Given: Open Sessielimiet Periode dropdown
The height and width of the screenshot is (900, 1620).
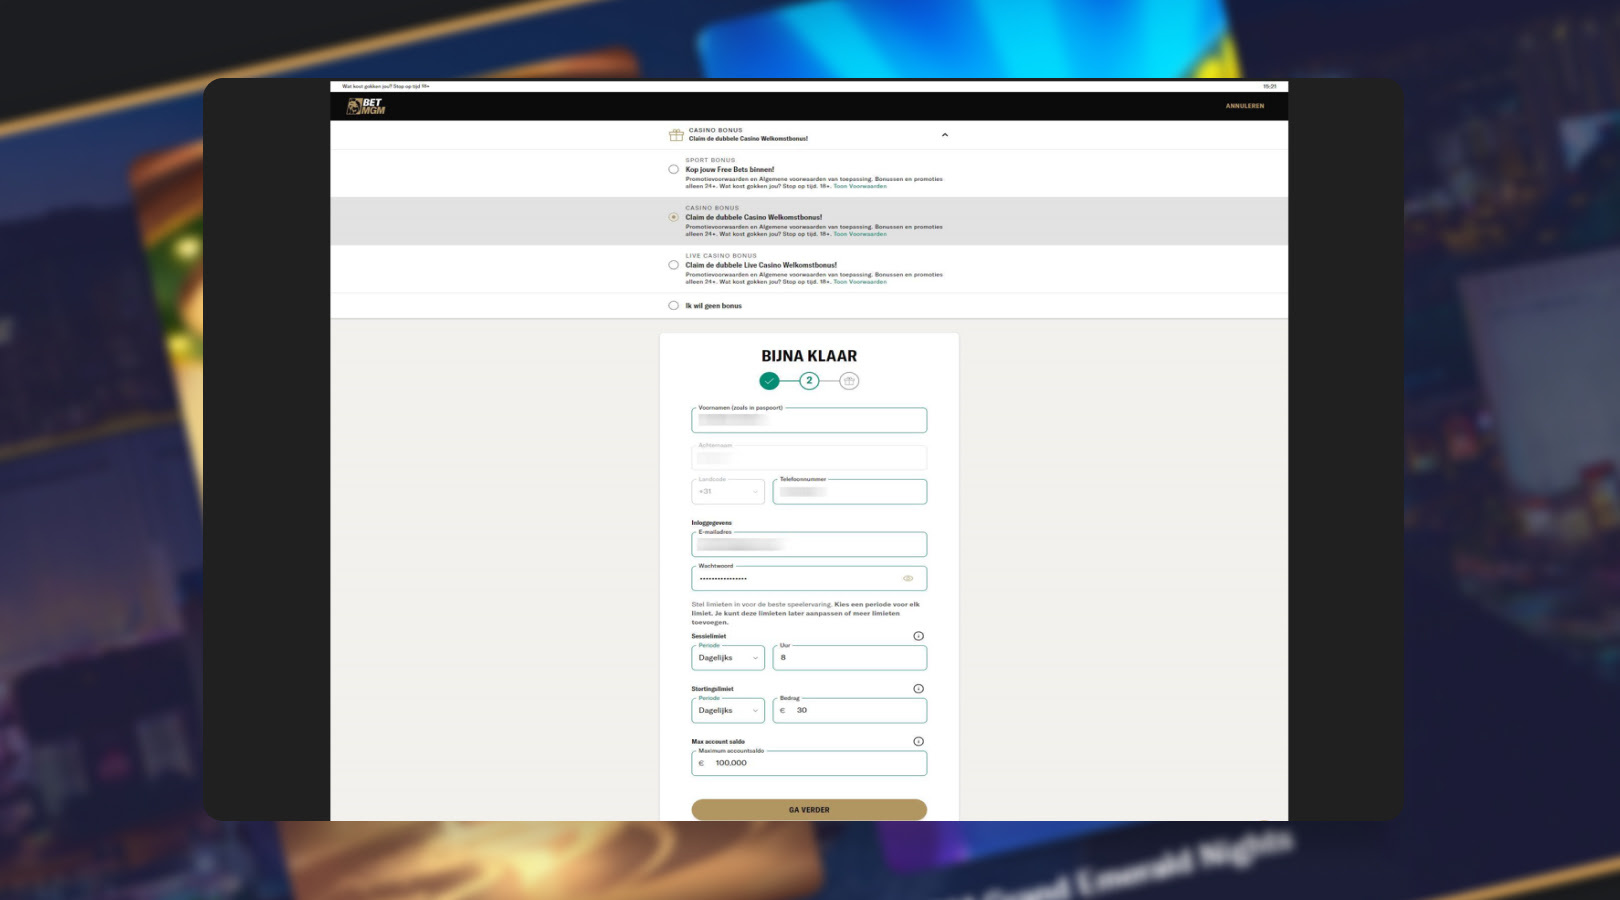Looking at the screenshot, I should click(728, 658).
